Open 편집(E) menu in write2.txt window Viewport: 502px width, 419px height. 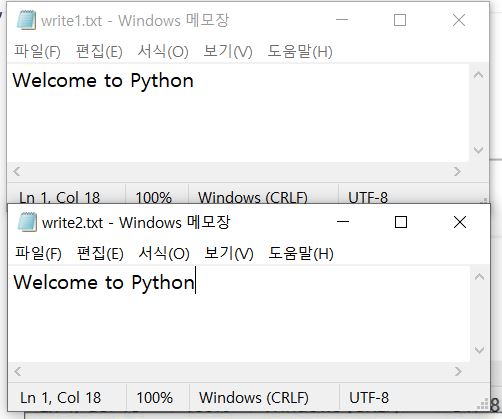(x=100, y=253)
